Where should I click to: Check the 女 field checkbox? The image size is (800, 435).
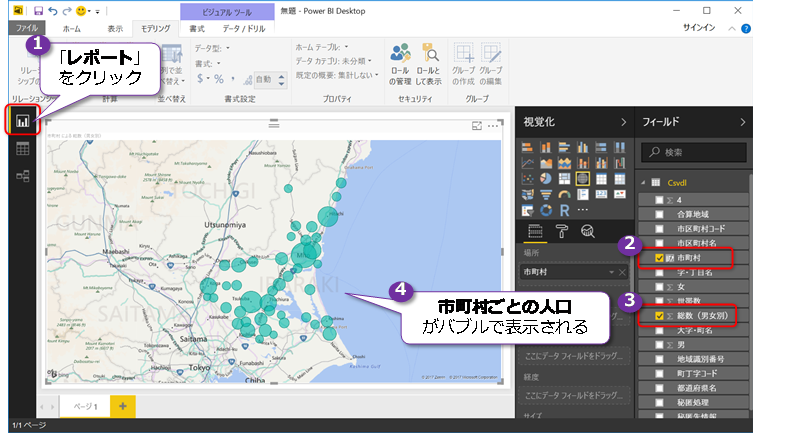pos(659,287)
